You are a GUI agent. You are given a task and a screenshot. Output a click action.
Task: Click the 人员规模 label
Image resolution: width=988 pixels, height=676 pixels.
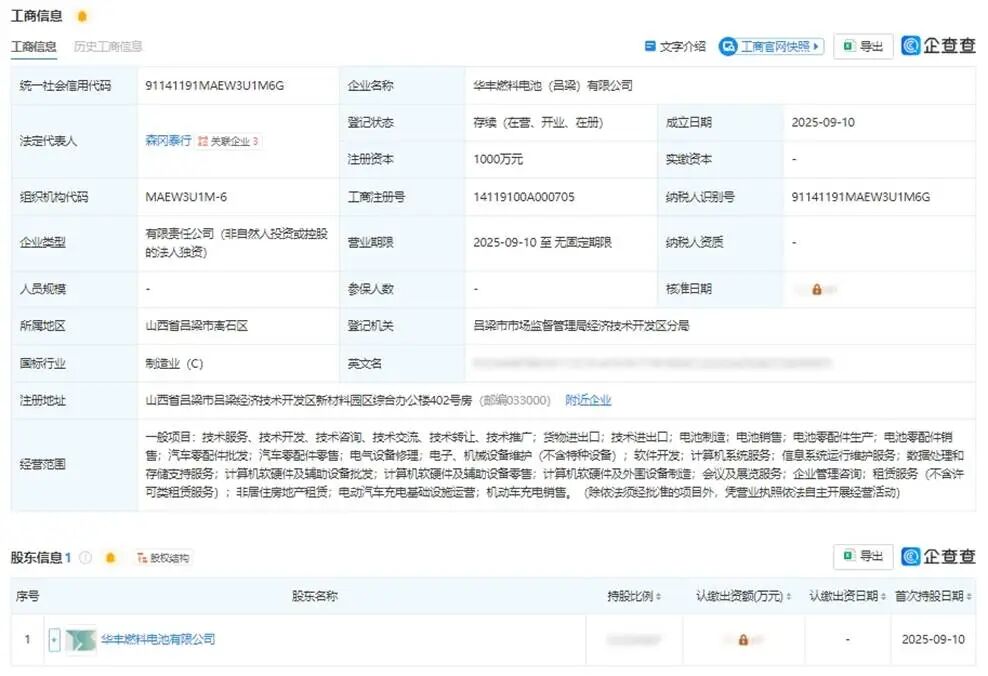pos(42,289)
